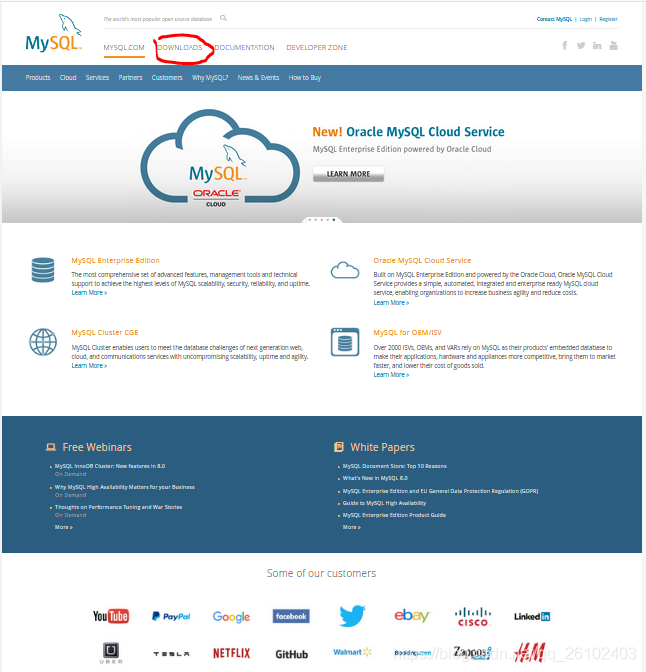This screenshot has width=646, height=672.
Task: Open the MySQL Cluster CGE heading link
Action: [x=105, y=333]
